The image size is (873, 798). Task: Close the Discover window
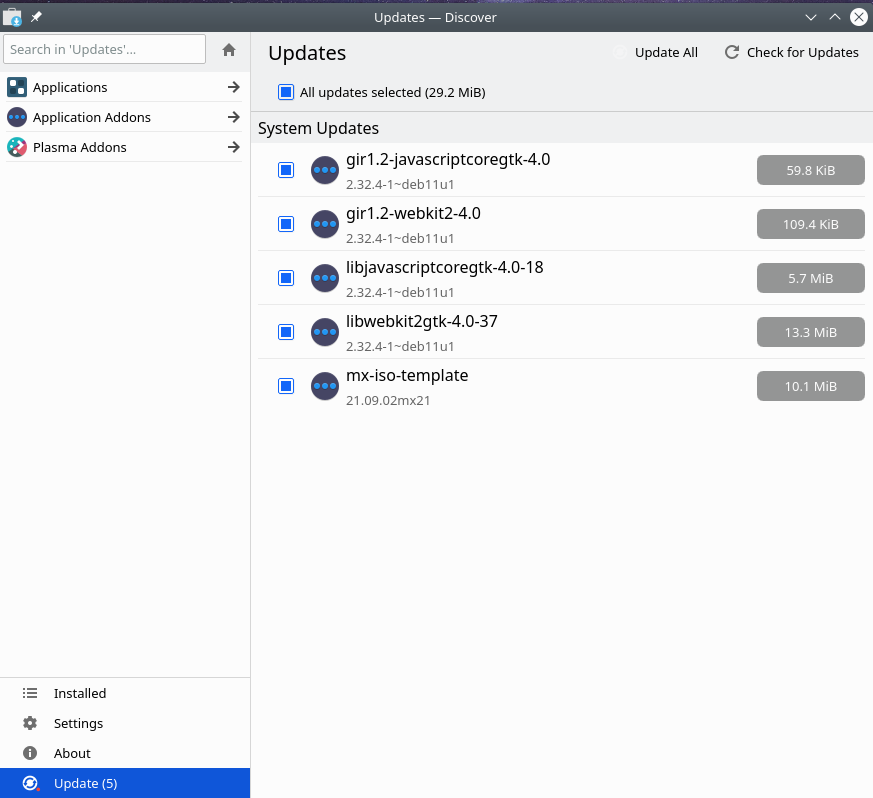[859, 17]
